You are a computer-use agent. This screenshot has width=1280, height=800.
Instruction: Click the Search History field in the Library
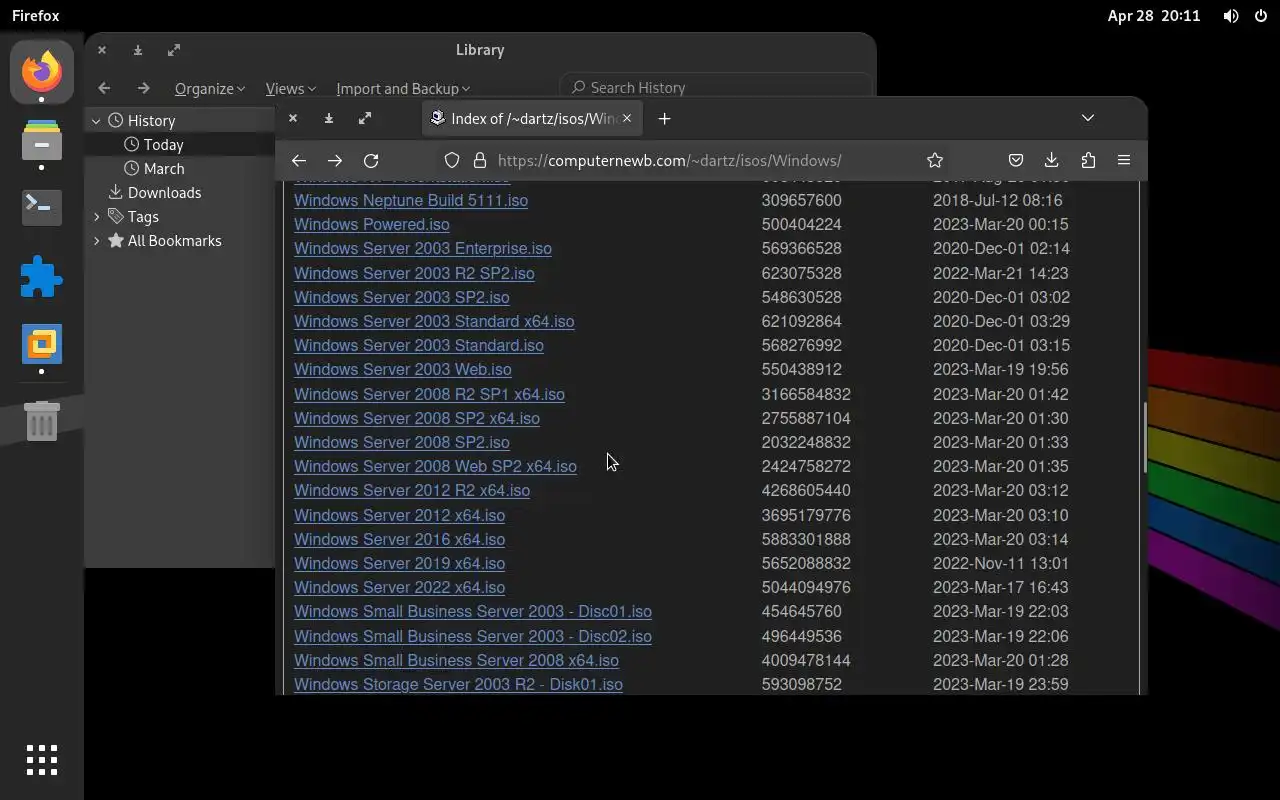coord(715,87)
